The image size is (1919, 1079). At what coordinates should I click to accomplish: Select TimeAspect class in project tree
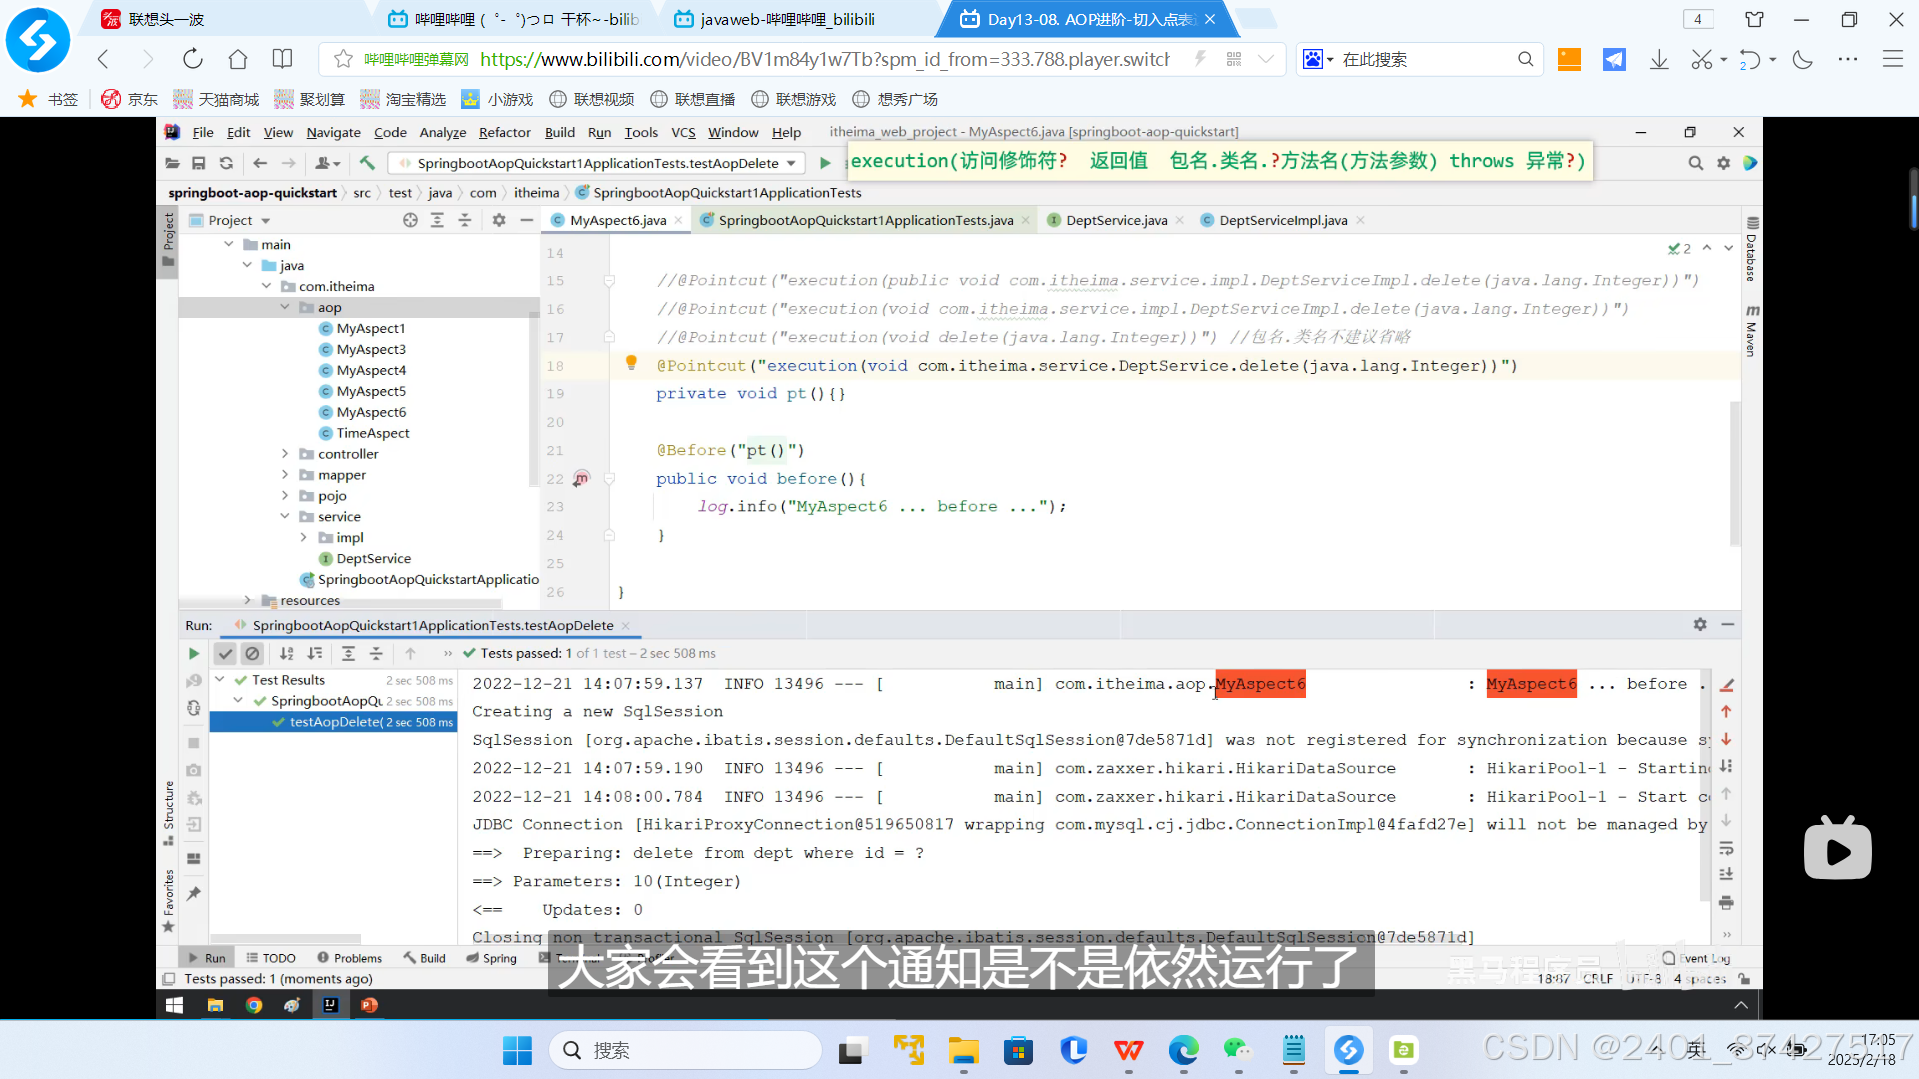pos(373,433)
